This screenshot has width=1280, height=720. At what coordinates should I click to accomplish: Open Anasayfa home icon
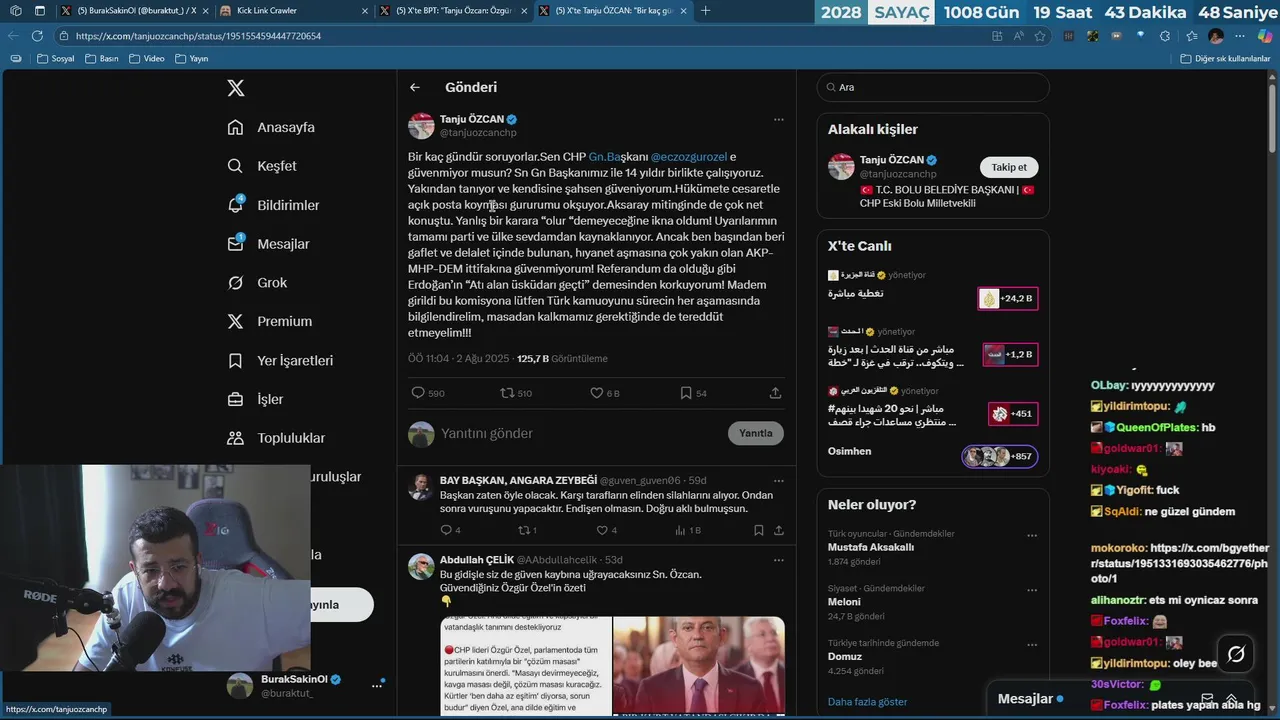click(x=235, y=127)
